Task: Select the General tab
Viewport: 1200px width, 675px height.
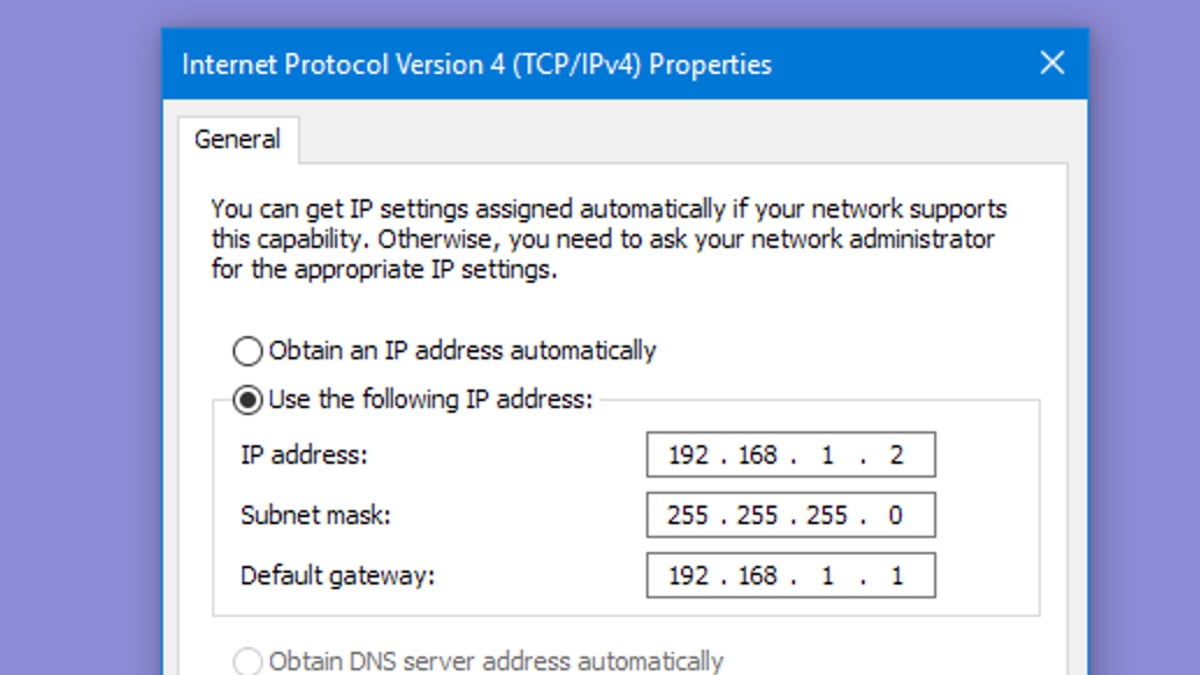Action: (x=237, y=139)
